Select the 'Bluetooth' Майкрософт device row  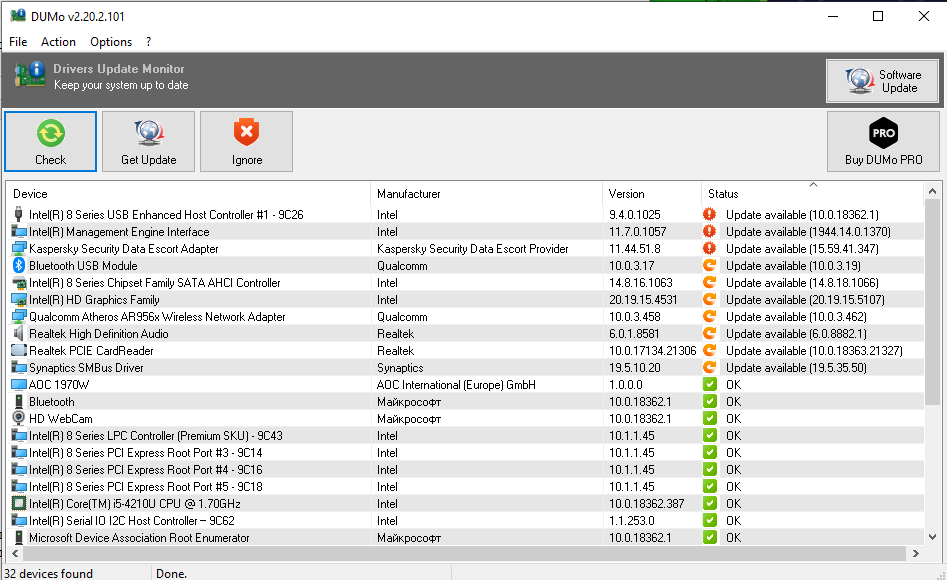[465, 402]
